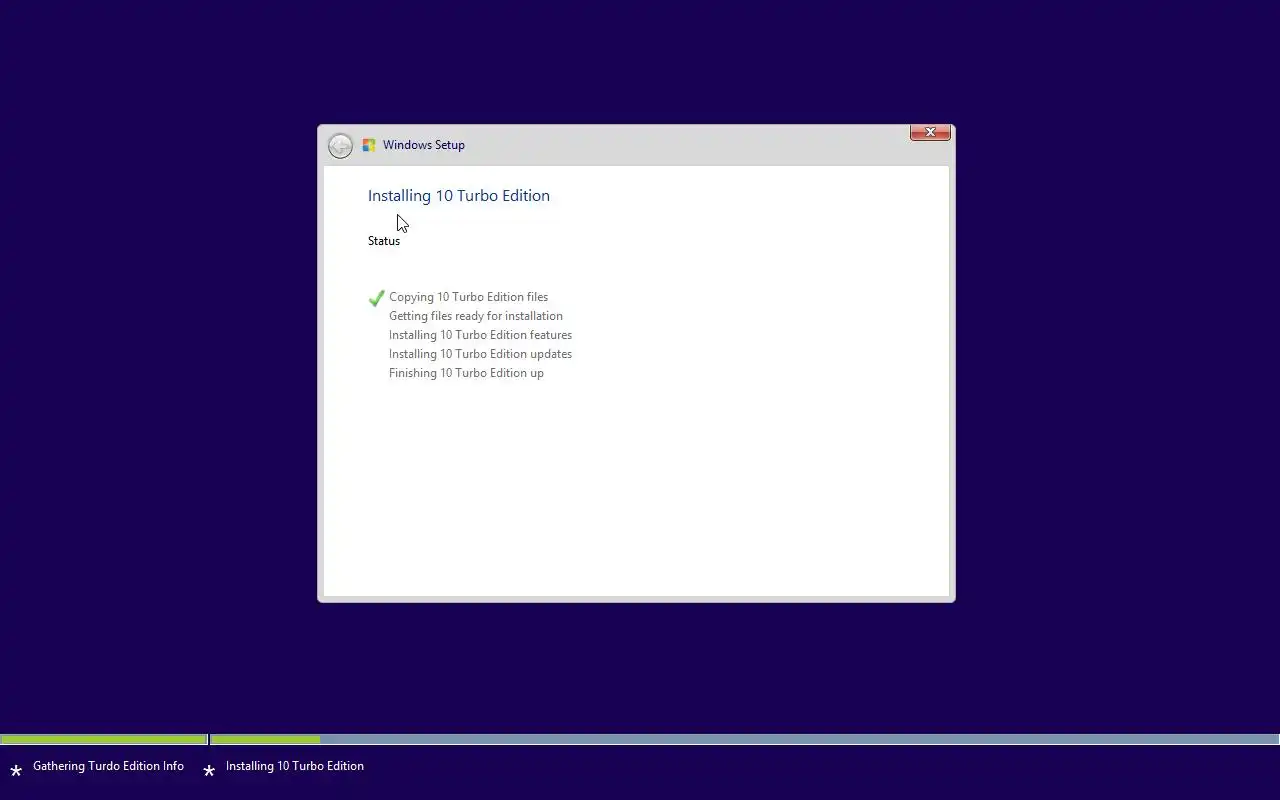Click the Gathering info progress bar
This screenshot has width=1280, height=800.
tap(104, 740)
